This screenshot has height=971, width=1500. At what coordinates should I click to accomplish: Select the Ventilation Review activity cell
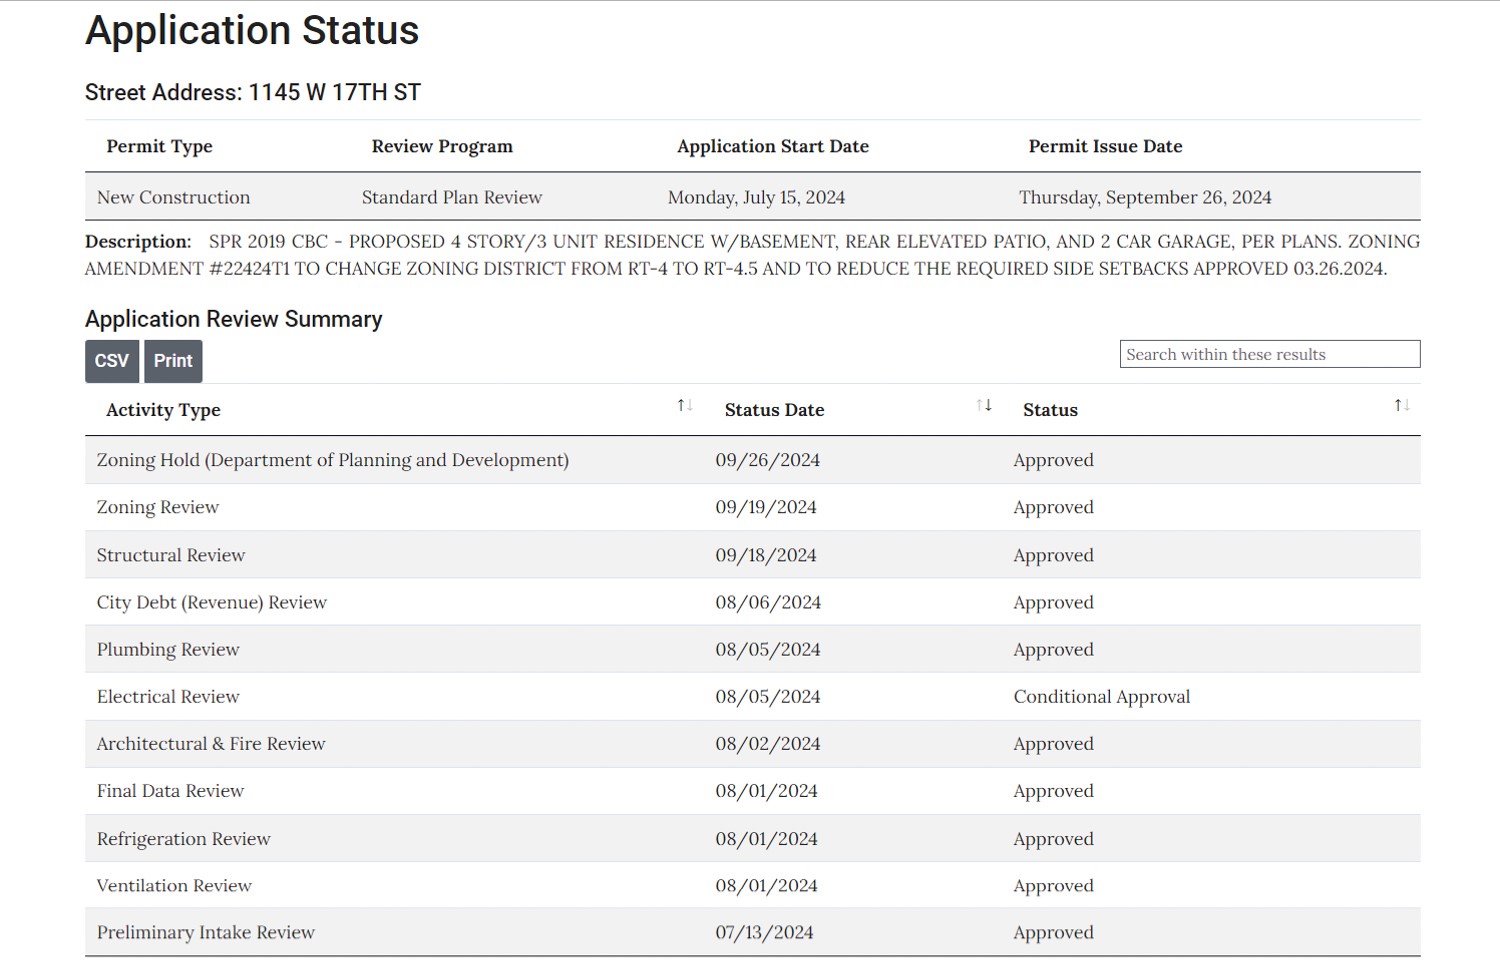pos(174,885)
